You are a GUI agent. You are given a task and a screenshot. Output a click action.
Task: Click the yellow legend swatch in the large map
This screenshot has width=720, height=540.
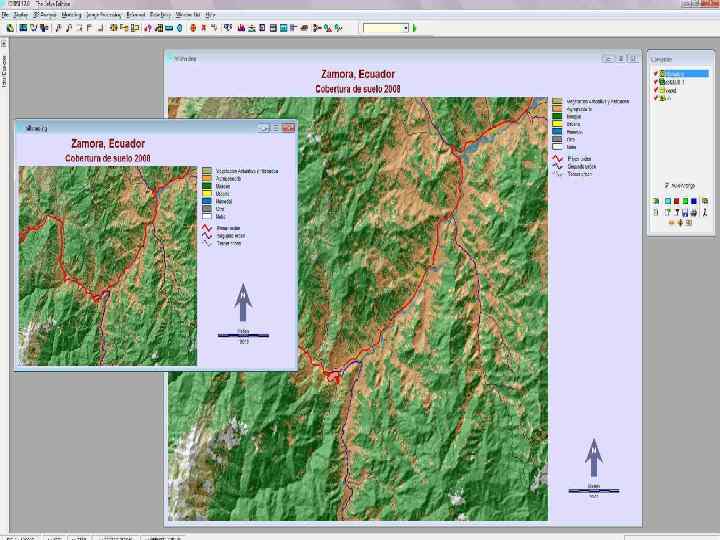[x=557, y=124]
